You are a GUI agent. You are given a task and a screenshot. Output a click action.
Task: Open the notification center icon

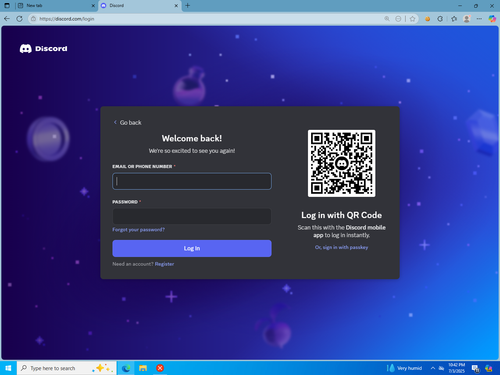476,368
